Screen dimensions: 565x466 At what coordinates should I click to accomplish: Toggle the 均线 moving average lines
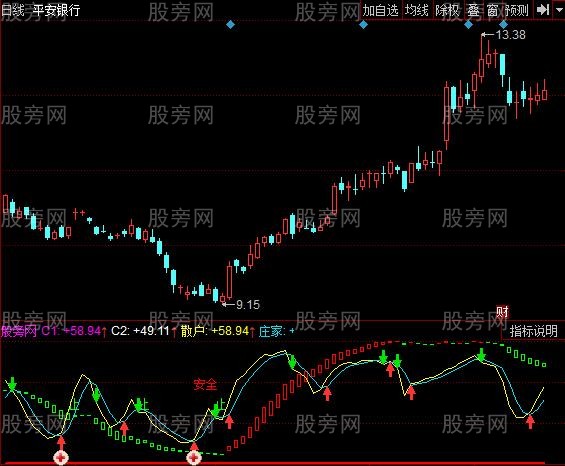[417, 10]
